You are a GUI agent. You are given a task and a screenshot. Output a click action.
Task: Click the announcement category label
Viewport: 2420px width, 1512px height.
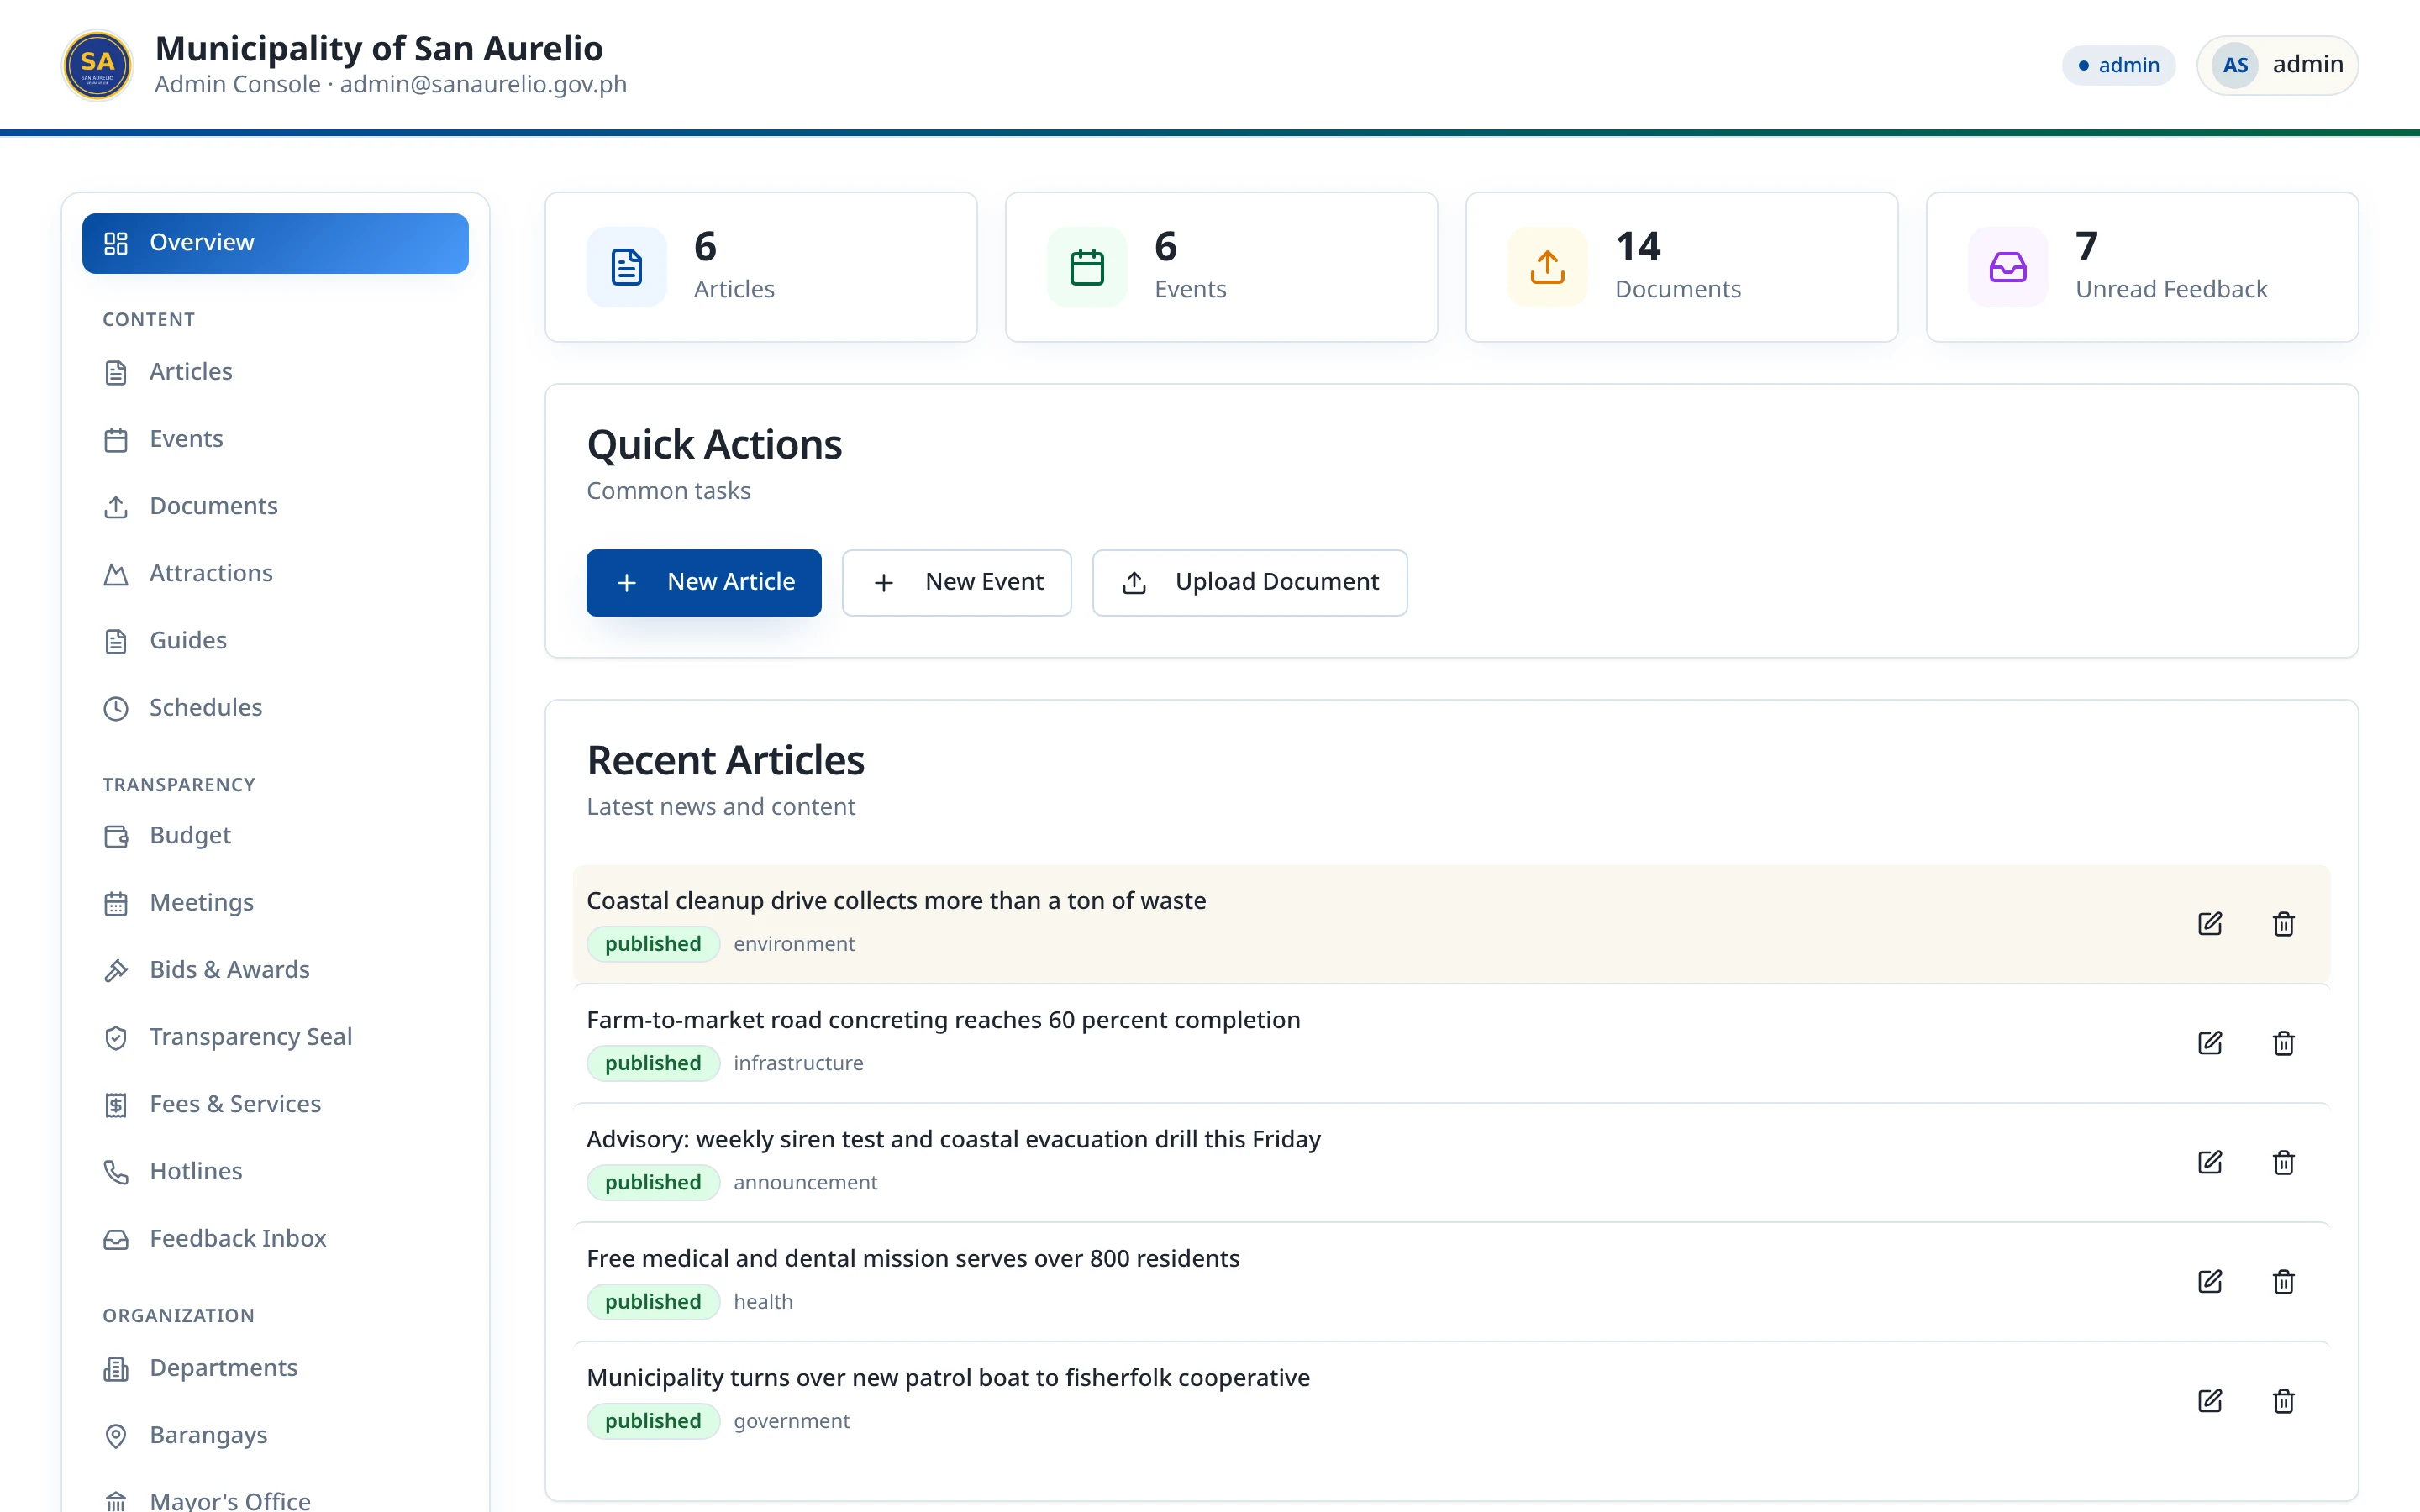805,1182
